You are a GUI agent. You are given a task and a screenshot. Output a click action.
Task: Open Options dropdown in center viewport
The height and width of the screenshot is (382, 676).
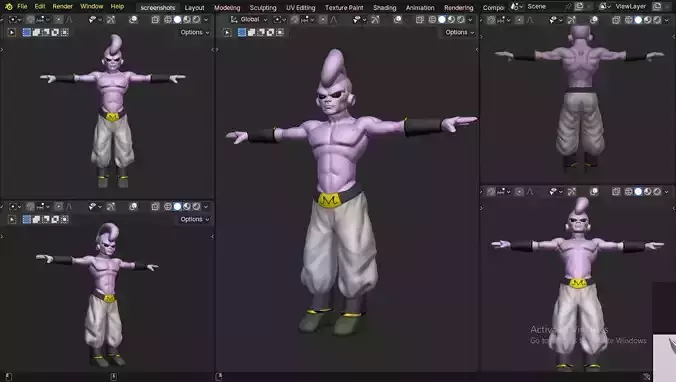tap(460, 32)
